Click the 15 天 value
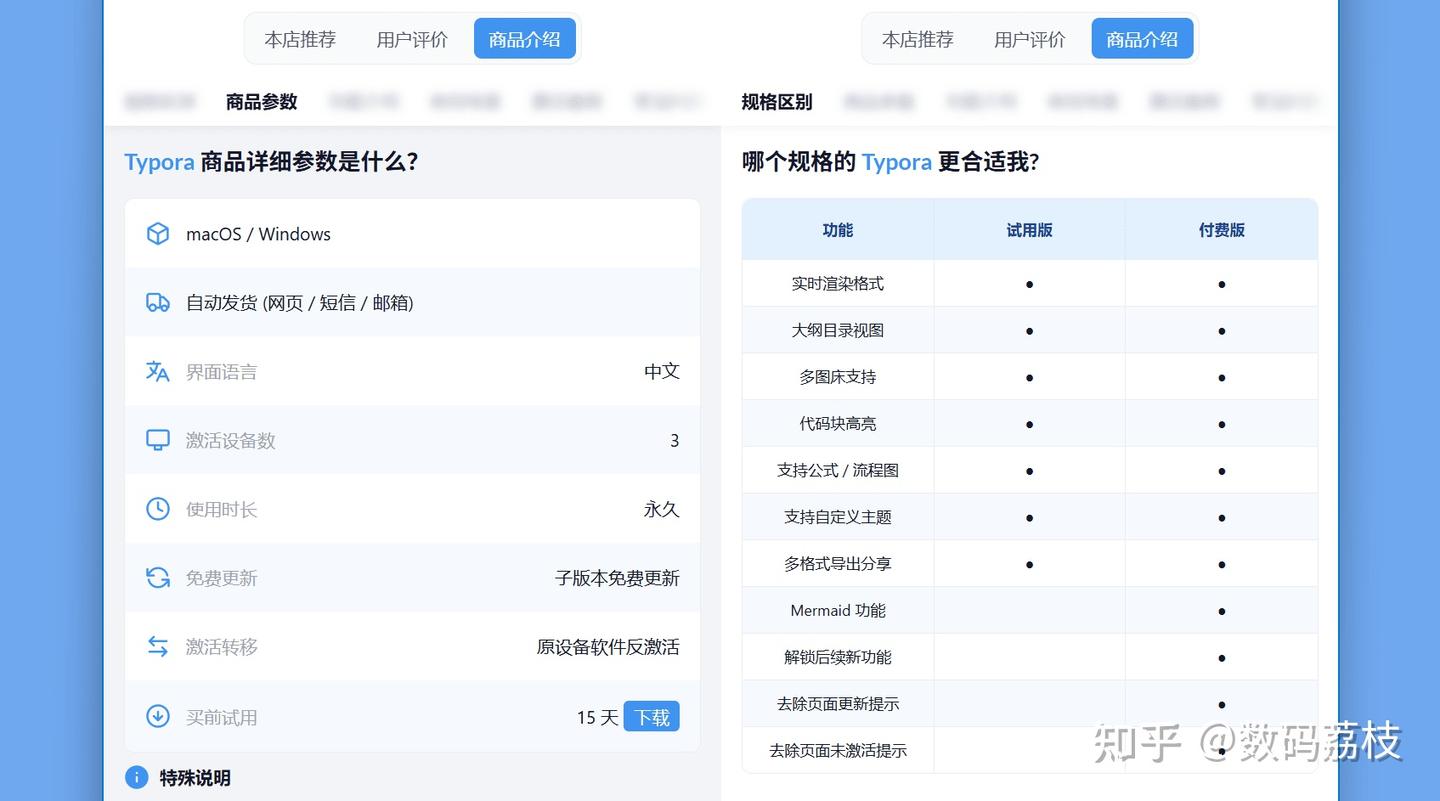1440x801 pixels. (x=598, y=717)
